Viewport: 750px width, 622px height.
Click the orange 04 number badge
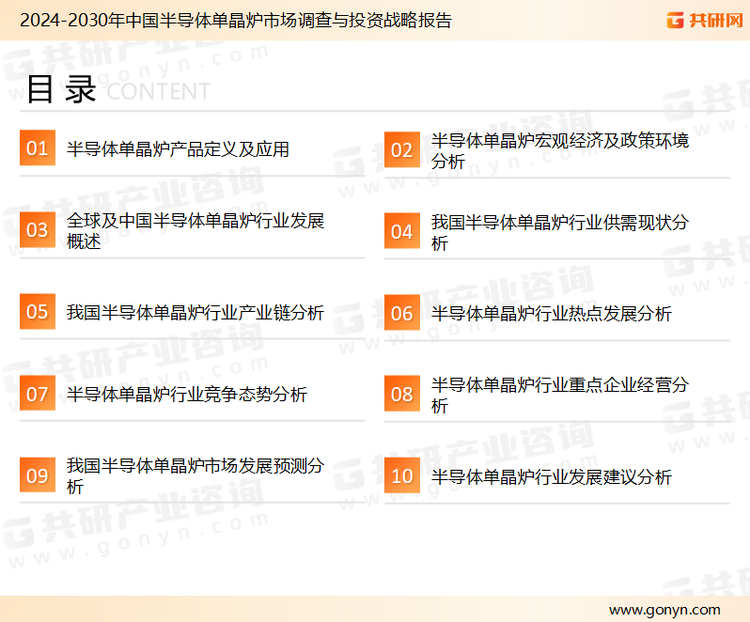pos(402,231)
